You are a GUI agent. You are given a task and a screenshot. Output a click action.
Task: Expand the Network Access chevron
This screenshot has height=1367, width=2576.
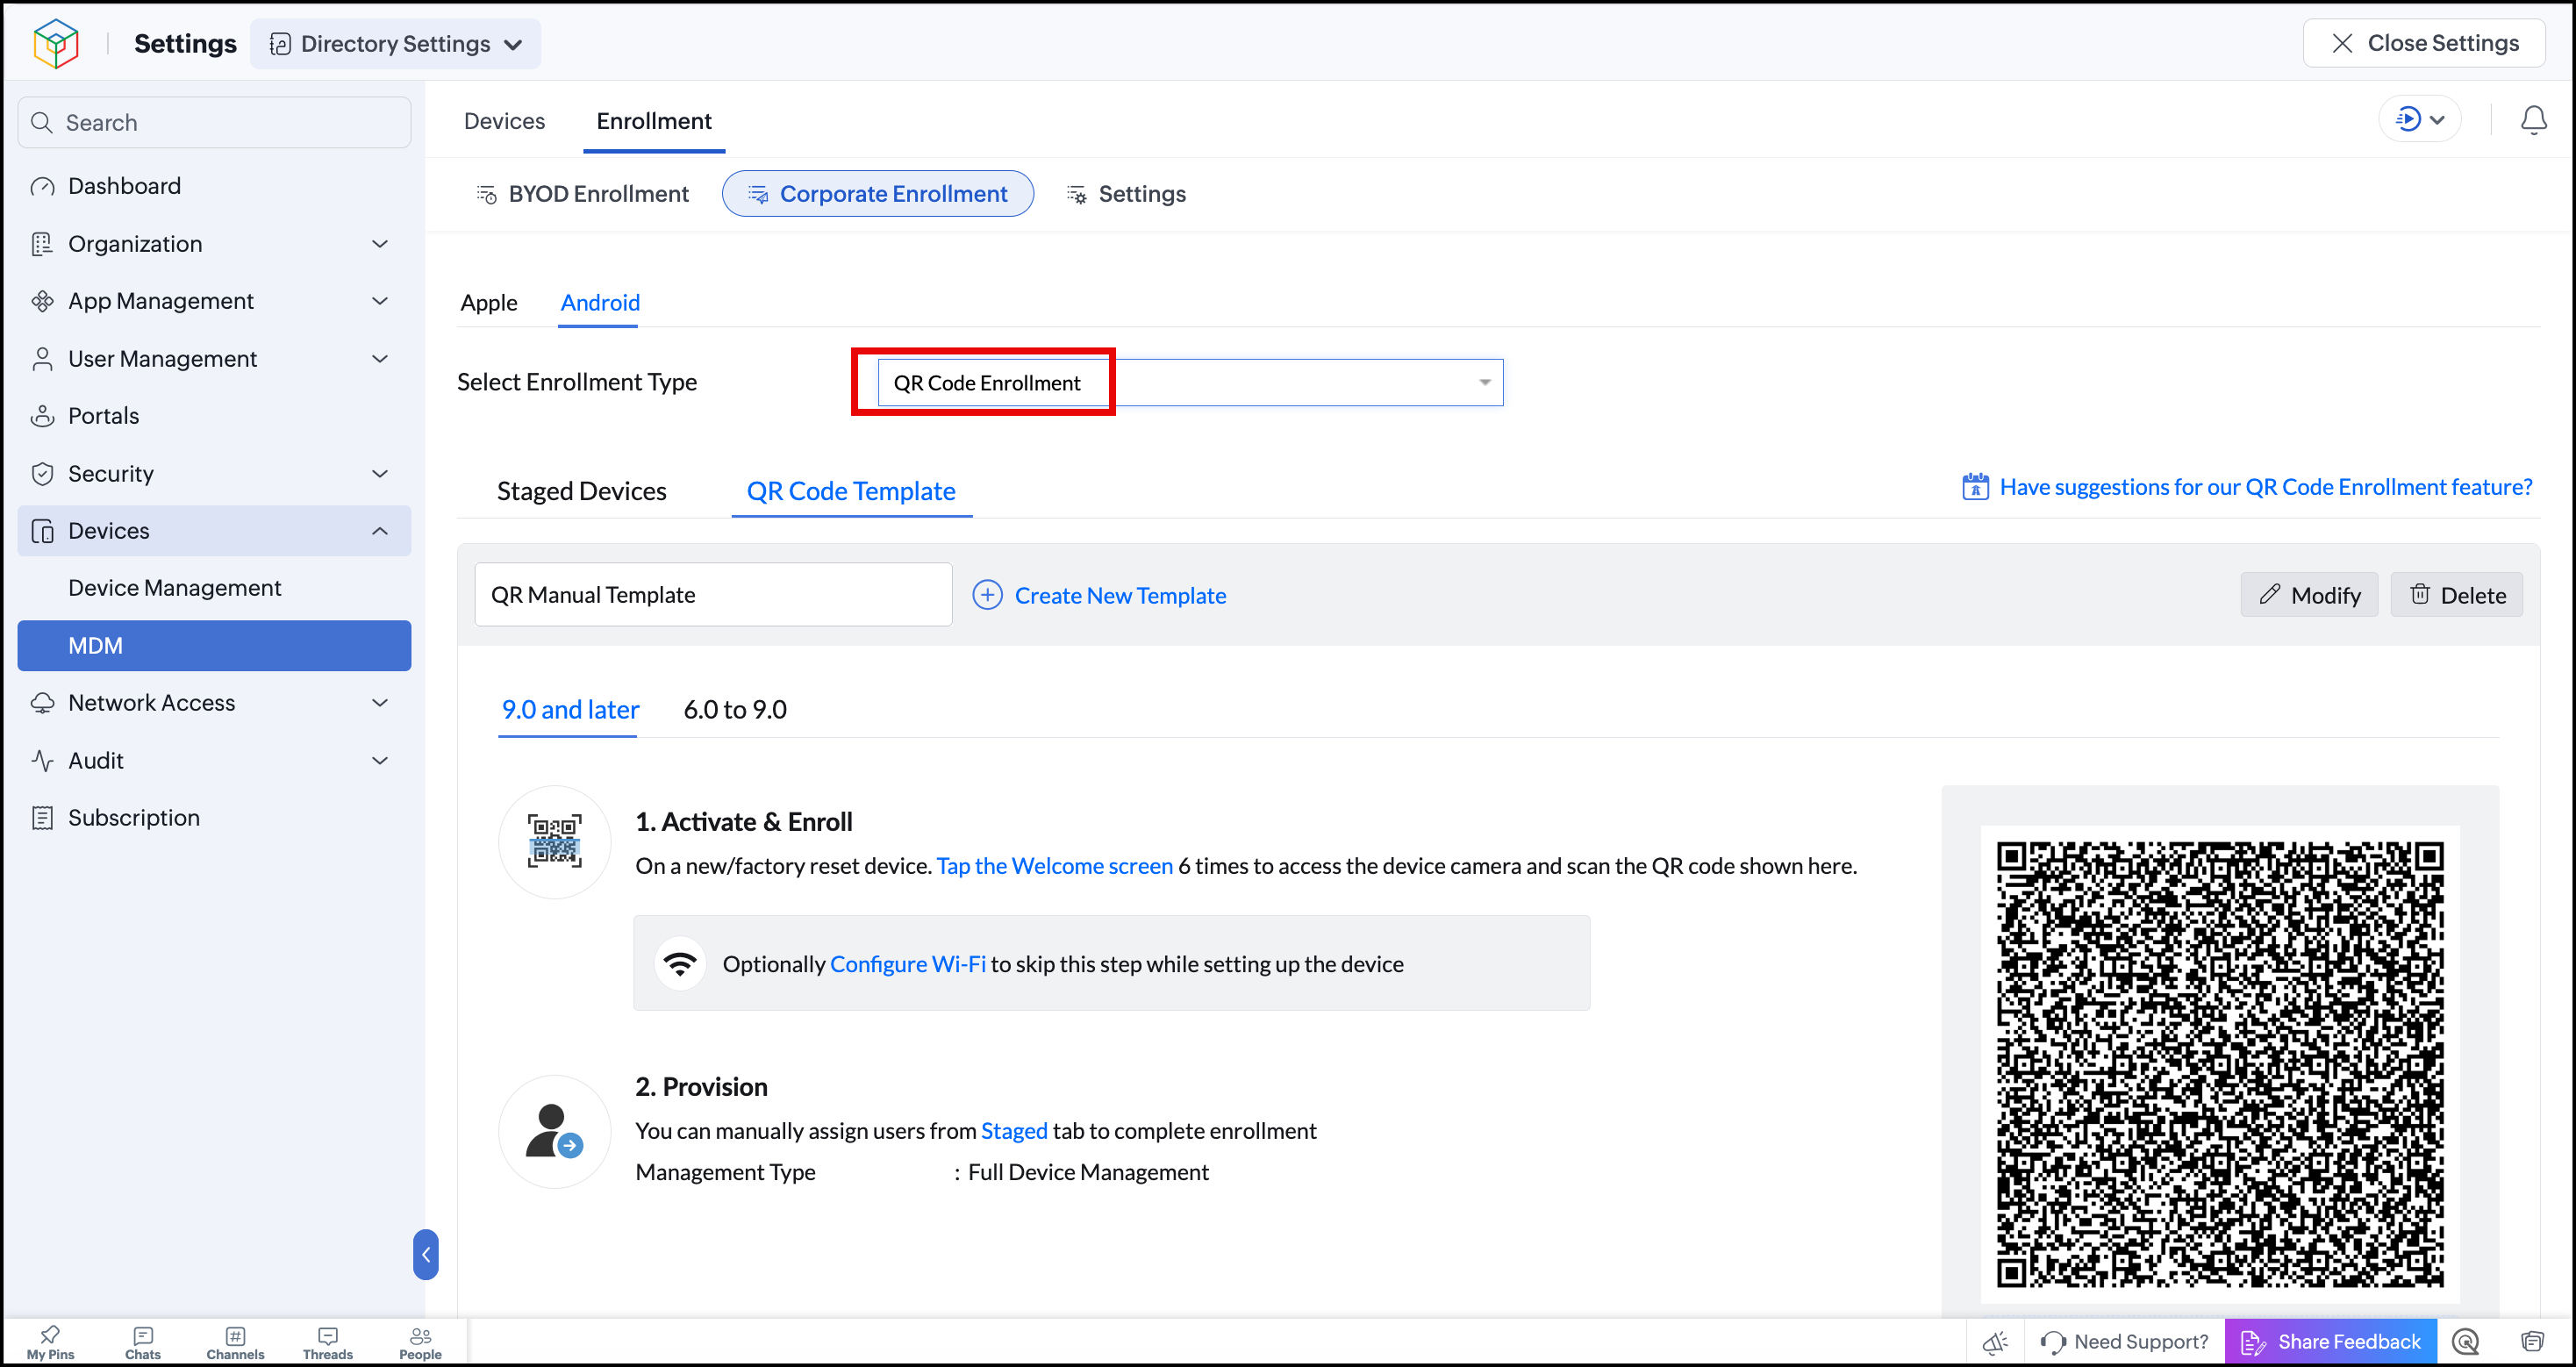[x=380, y=703]
